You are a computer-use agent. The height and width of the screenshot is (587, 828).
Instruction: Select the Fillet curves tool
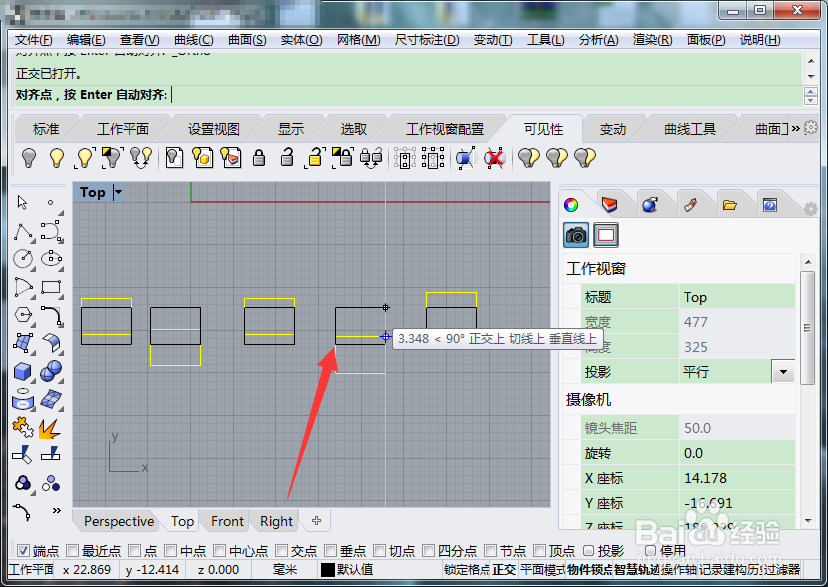pos(52,315)
